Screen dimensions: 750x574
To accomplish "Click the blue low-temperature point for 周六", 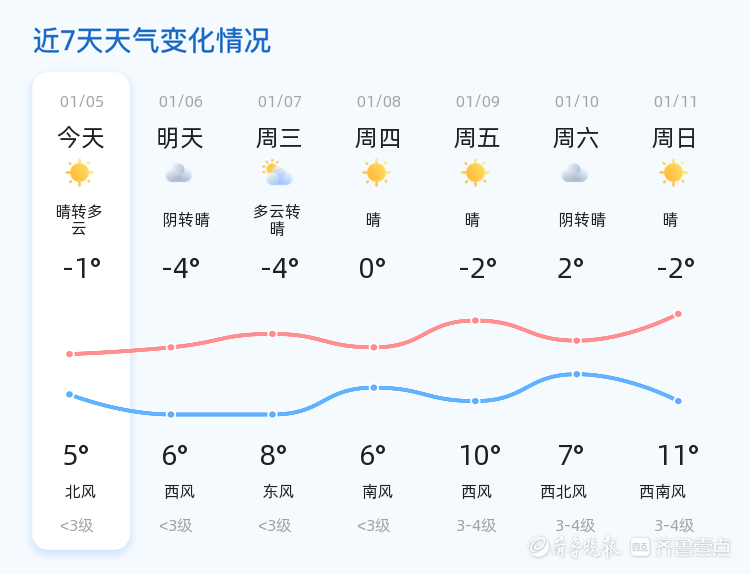I will [577, 374].
